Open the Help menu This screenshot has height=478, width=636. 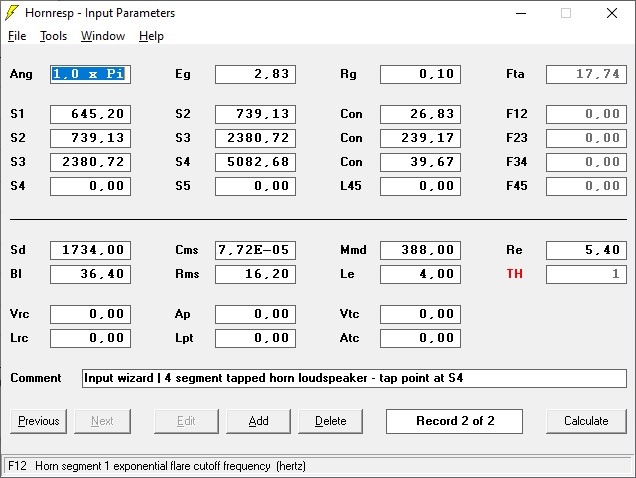tap(151, 36)
